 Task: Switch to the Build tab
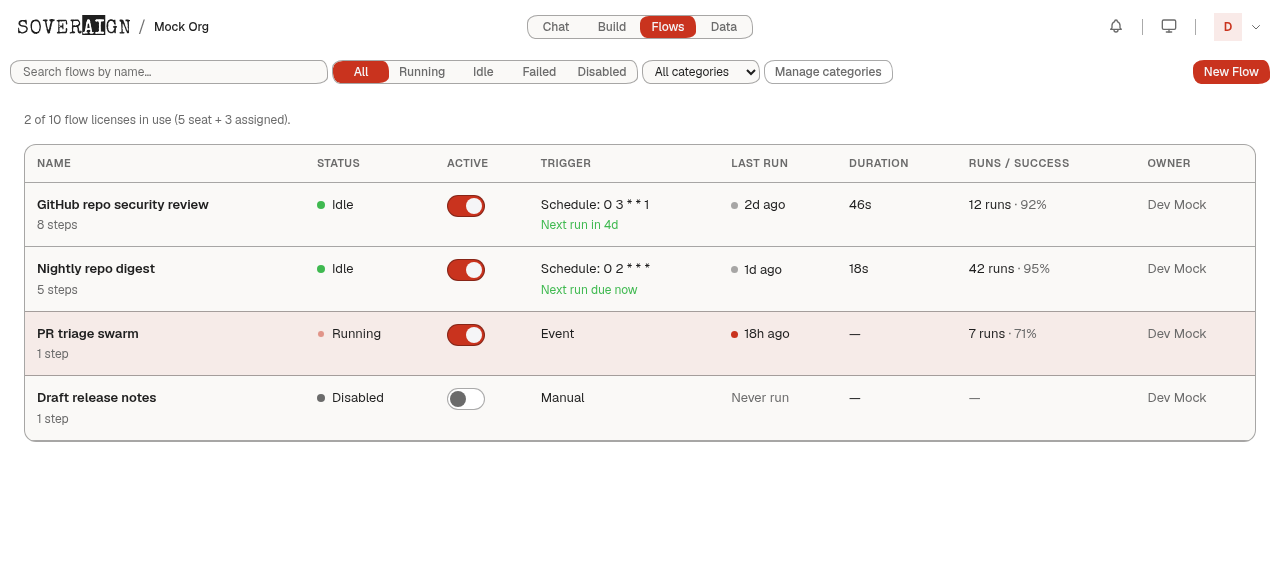pos(612,27)
